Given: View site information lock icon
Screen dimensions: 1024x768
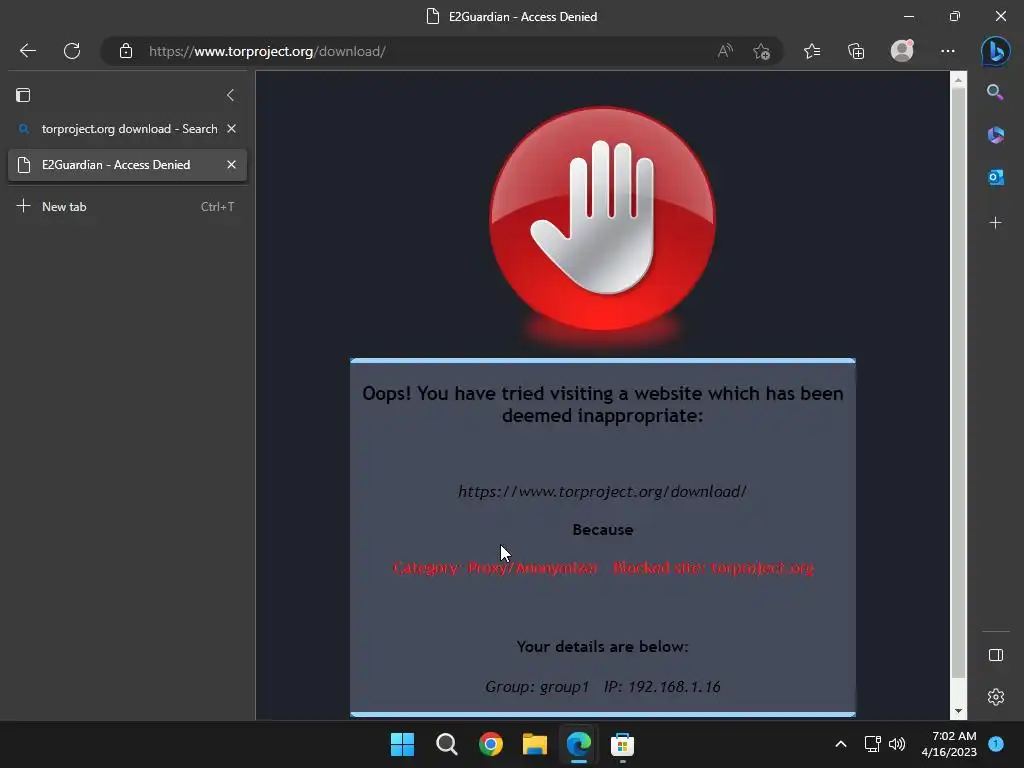Looking at the screenshot, I should (126, 51).
